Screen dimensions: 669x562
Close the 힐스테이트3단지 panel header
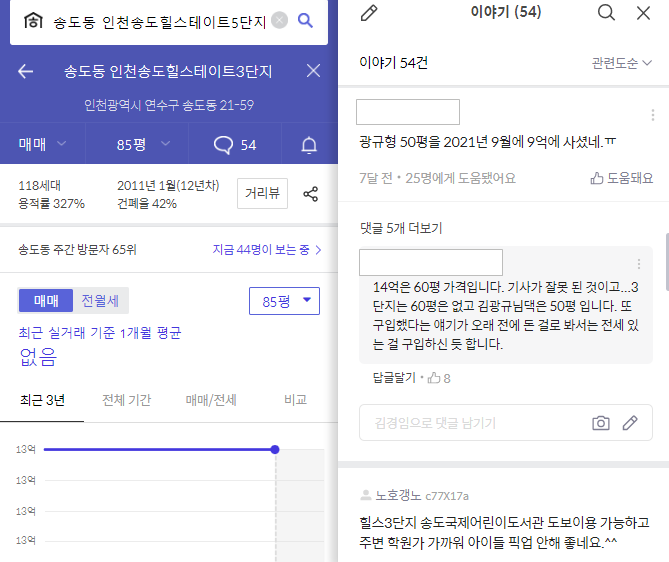click(313, 71)
